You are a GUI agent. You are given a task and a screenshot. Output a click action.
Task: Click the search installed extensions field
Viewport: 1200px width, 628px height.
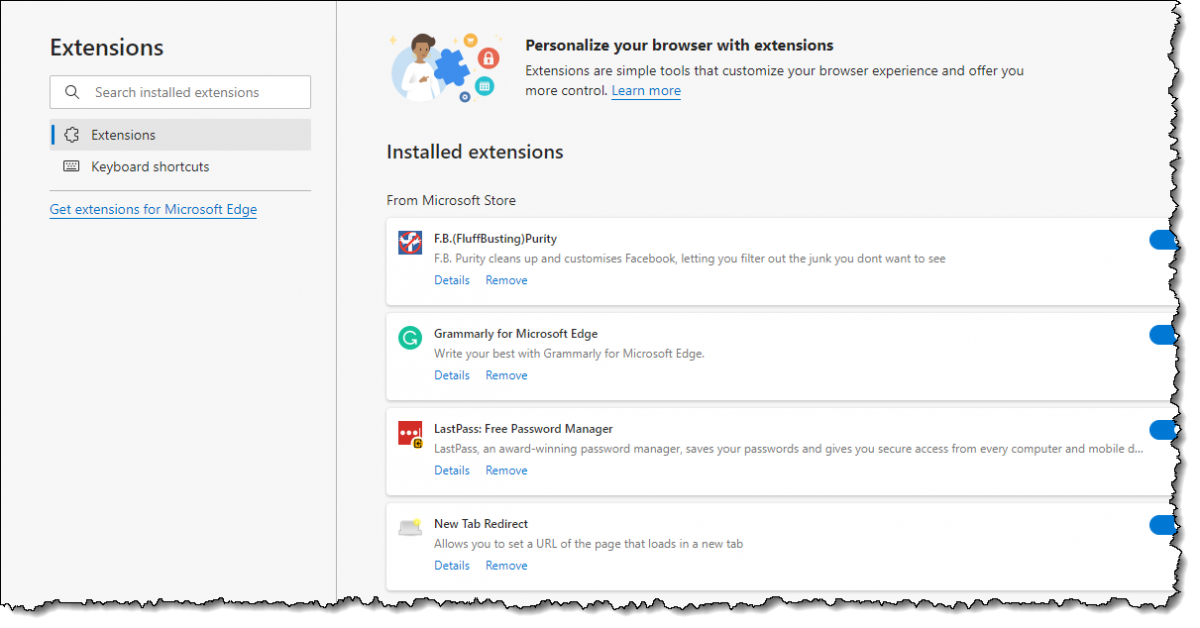[x=180, y=92]
